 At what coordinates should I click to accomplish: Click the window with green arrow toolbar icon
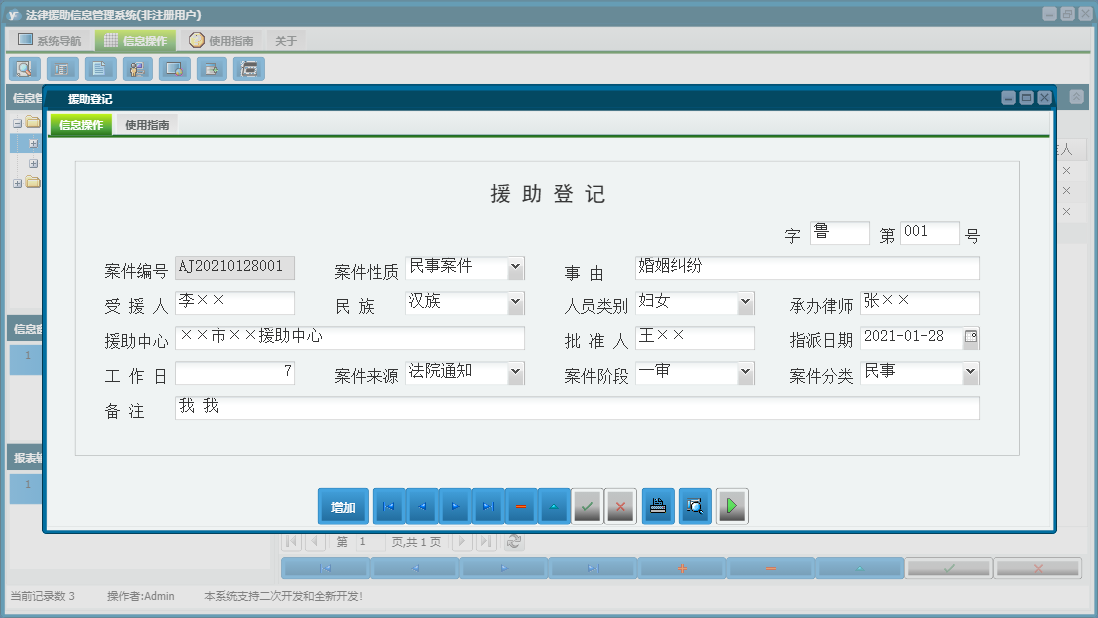(x=211, y=69)
